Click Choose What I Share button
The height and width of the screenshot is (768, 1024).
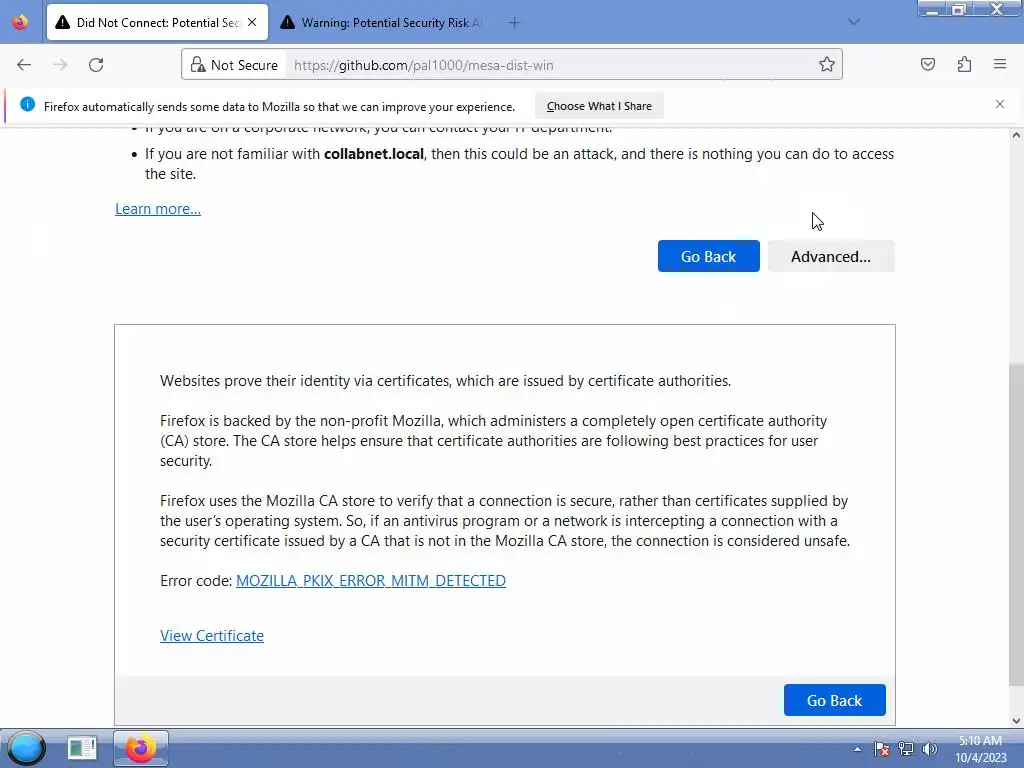click(599, 106)
